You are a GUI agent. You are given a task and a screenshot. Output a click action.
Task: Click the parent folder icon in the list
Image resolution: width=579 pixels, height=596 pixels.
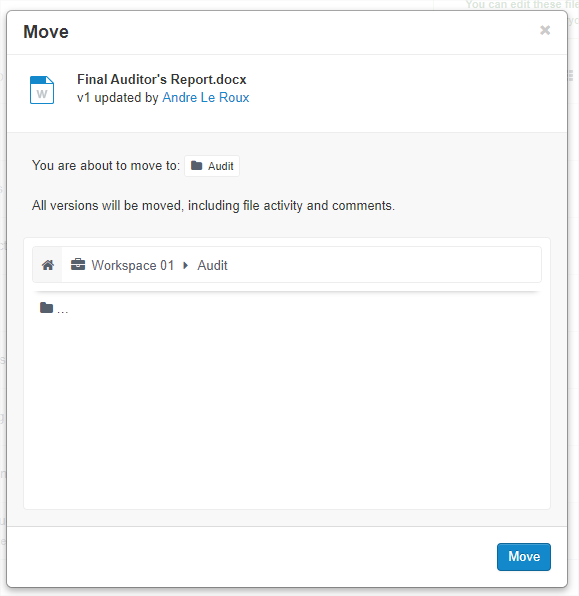pos(46,308)
